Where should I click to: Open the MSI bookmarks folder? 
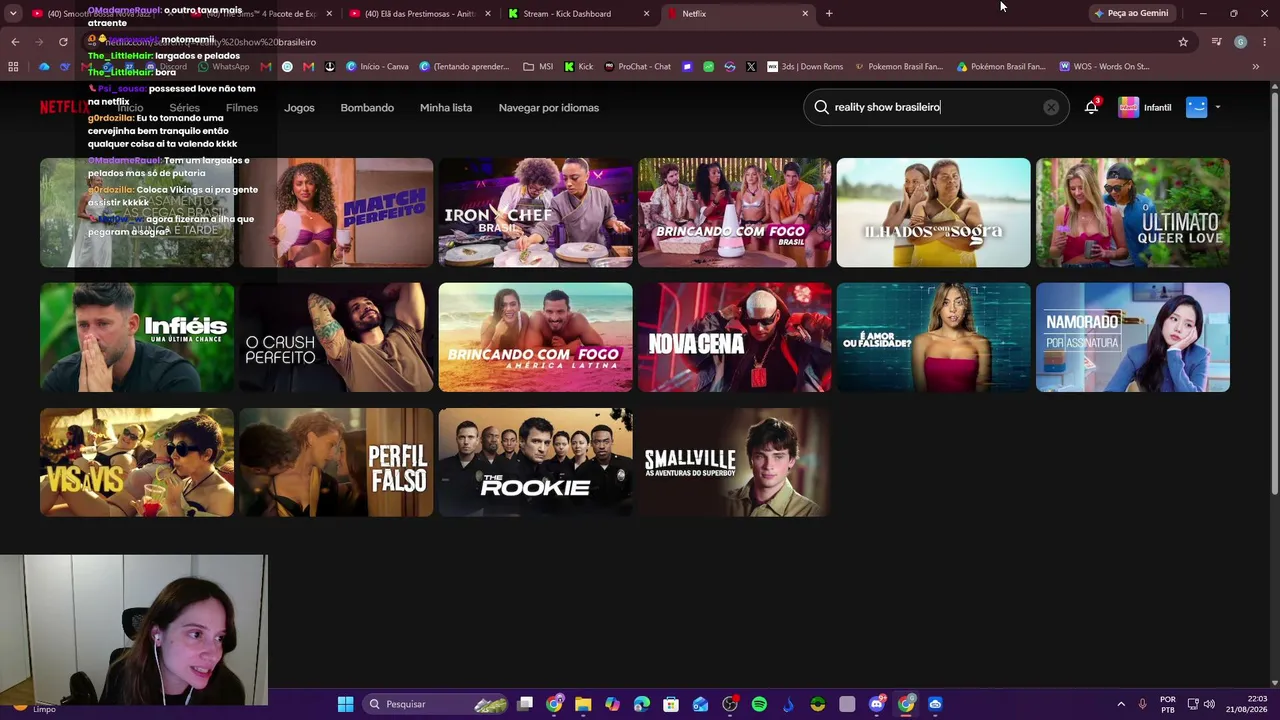[x=538, y=67]
